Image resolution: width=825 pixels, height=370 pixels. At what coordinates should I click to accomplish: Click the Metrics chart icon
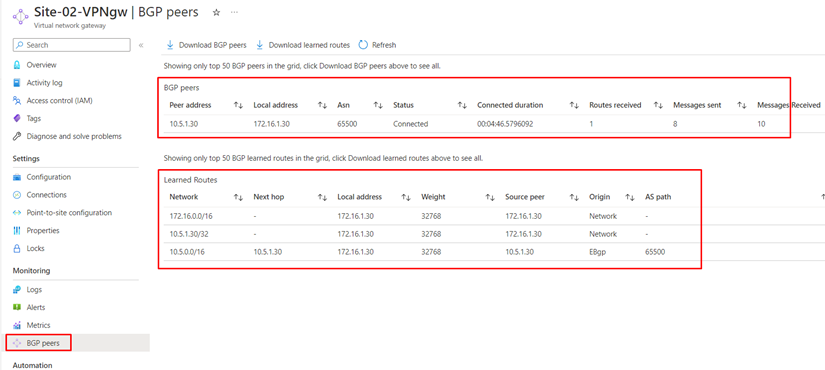(x=17, y=325)
